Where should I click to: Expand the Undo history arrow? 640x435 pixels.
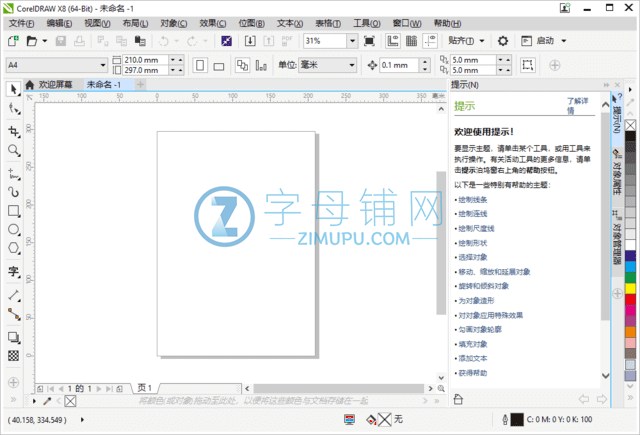pos(176,41)
